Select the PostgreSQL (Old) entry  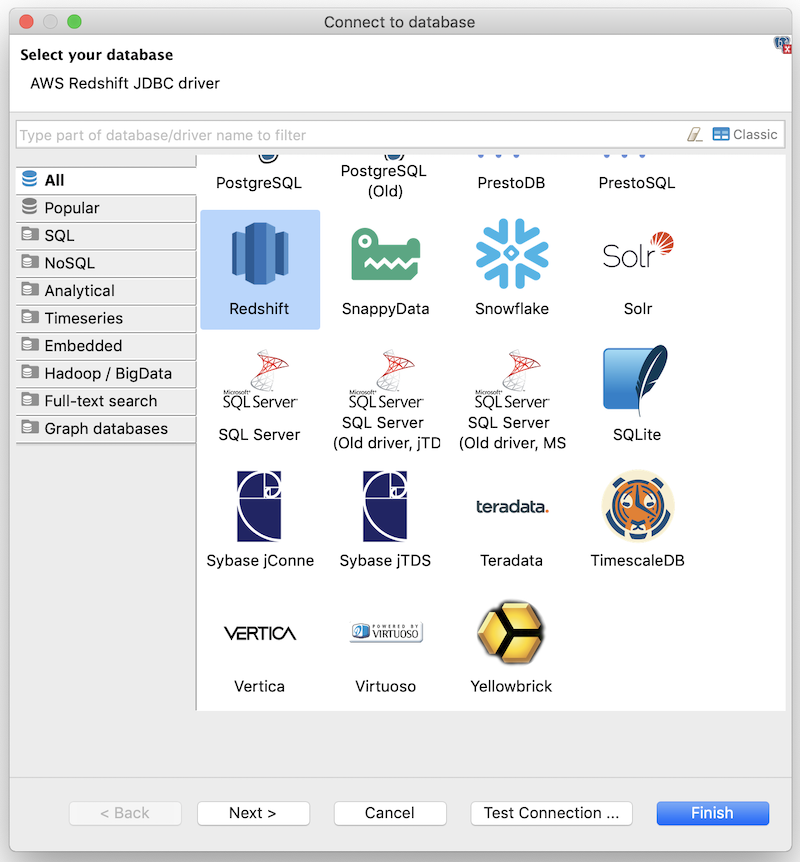click(x=384, y=180)
